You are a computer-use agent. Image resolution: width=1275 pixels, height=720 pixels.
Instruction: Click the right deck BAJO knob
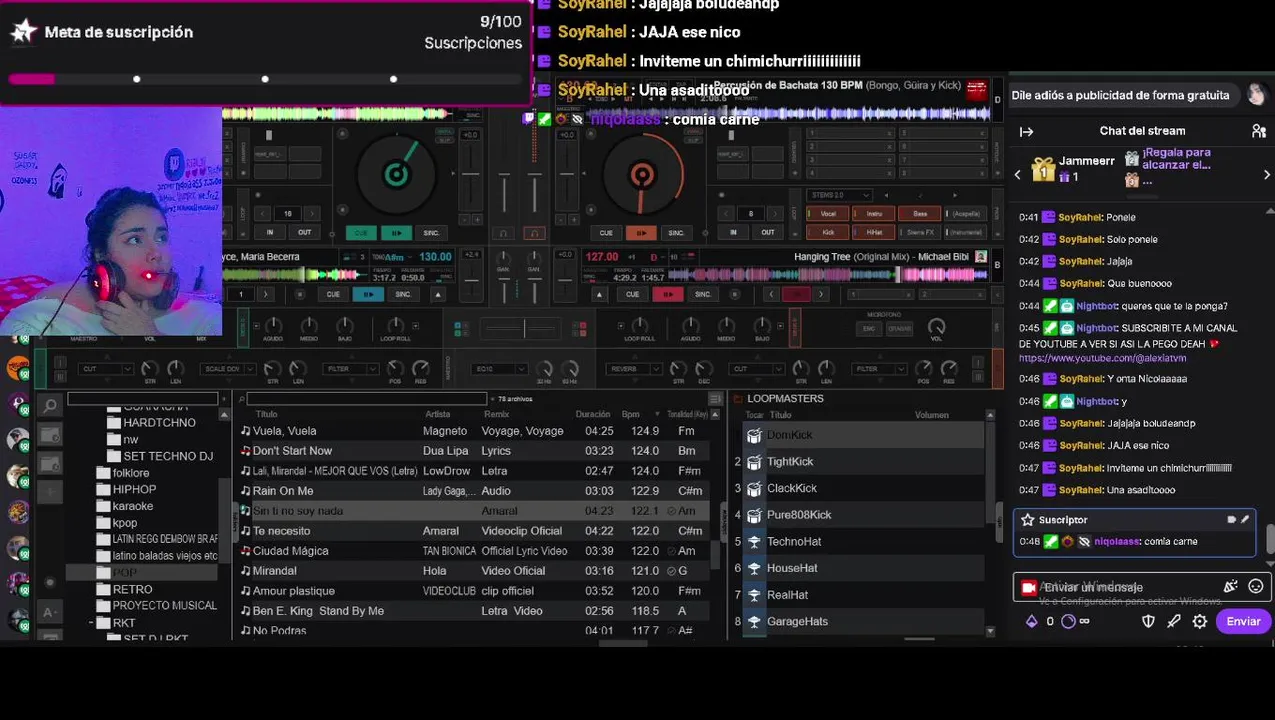[762, 326]
